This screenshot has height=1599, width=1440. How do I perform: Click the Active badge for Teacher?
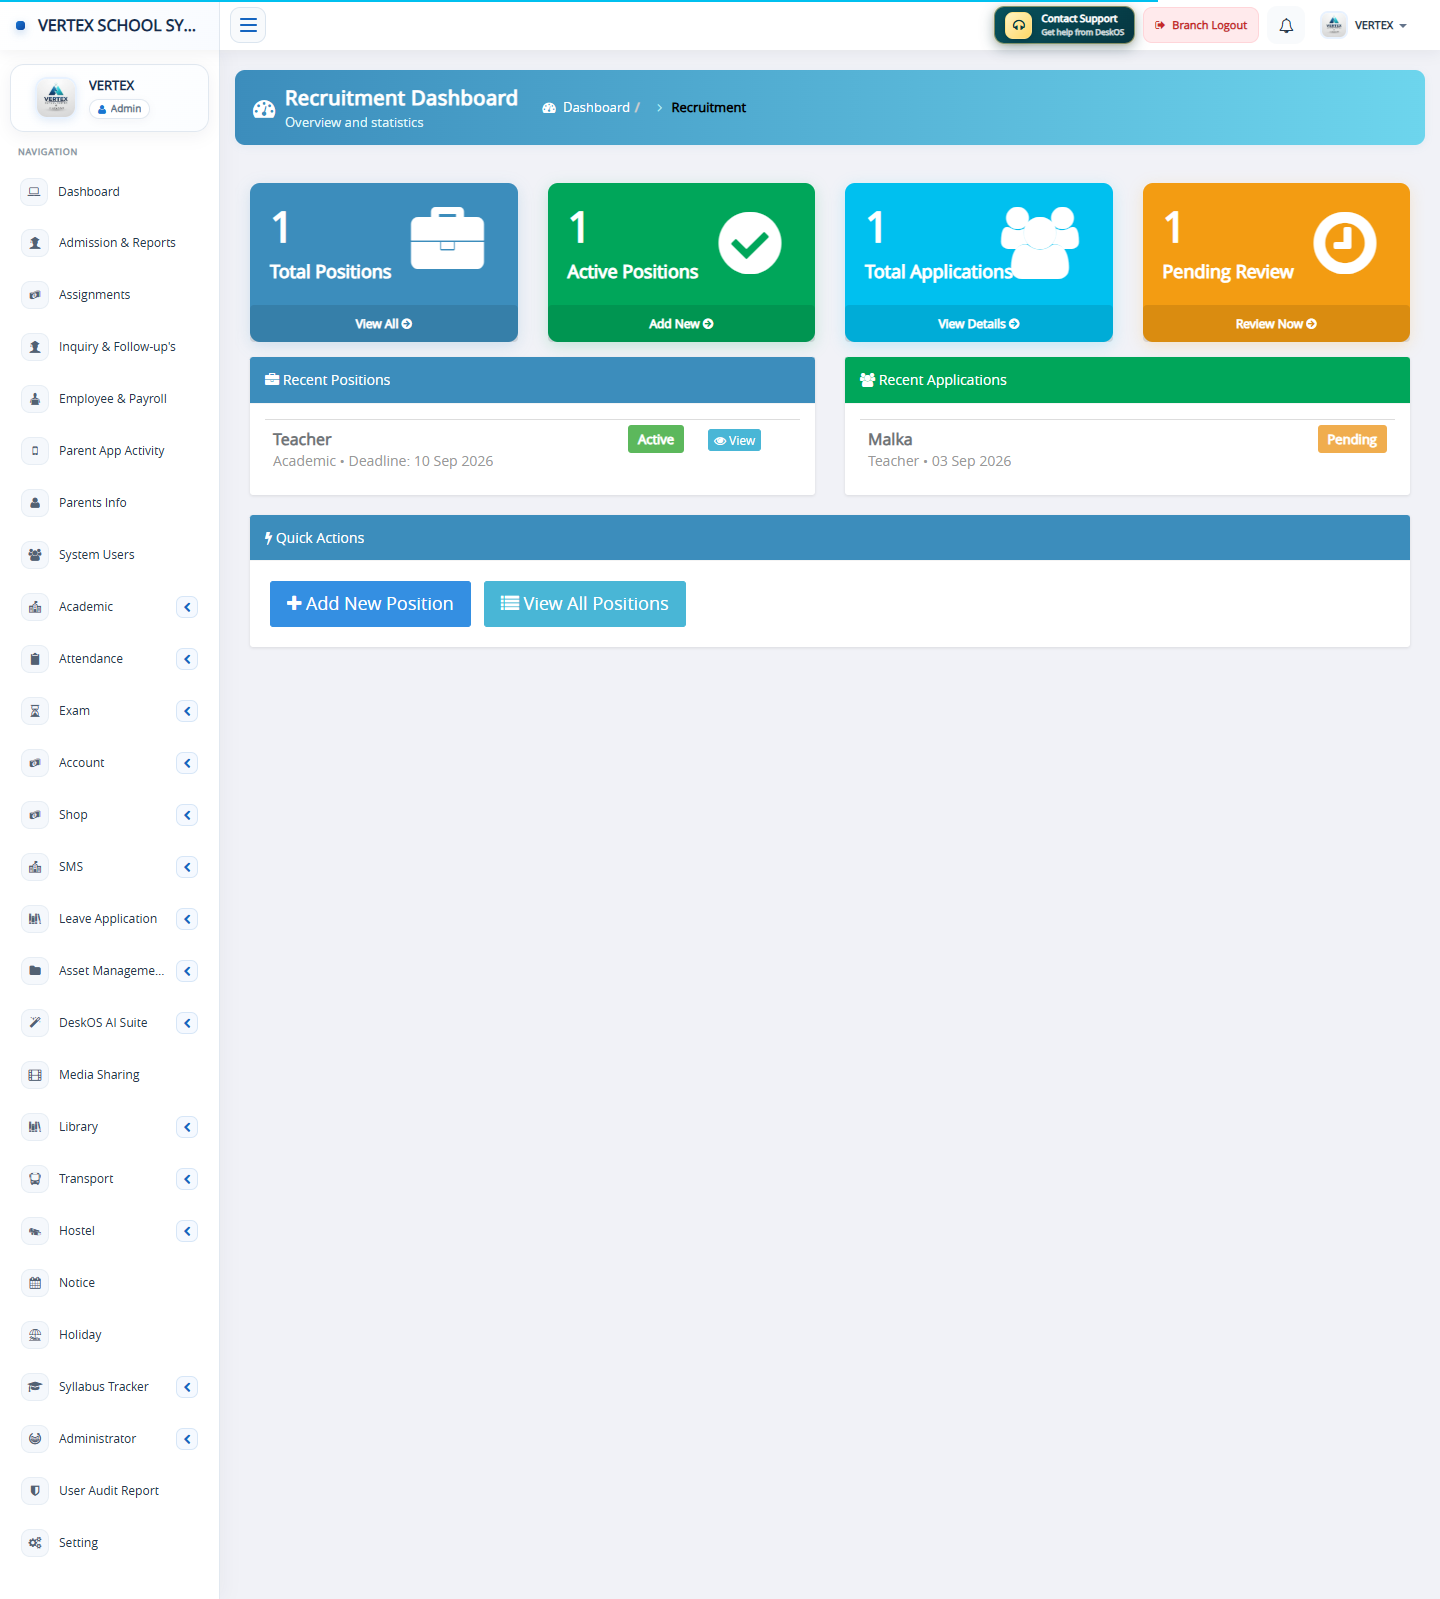[x=656, y=440]
